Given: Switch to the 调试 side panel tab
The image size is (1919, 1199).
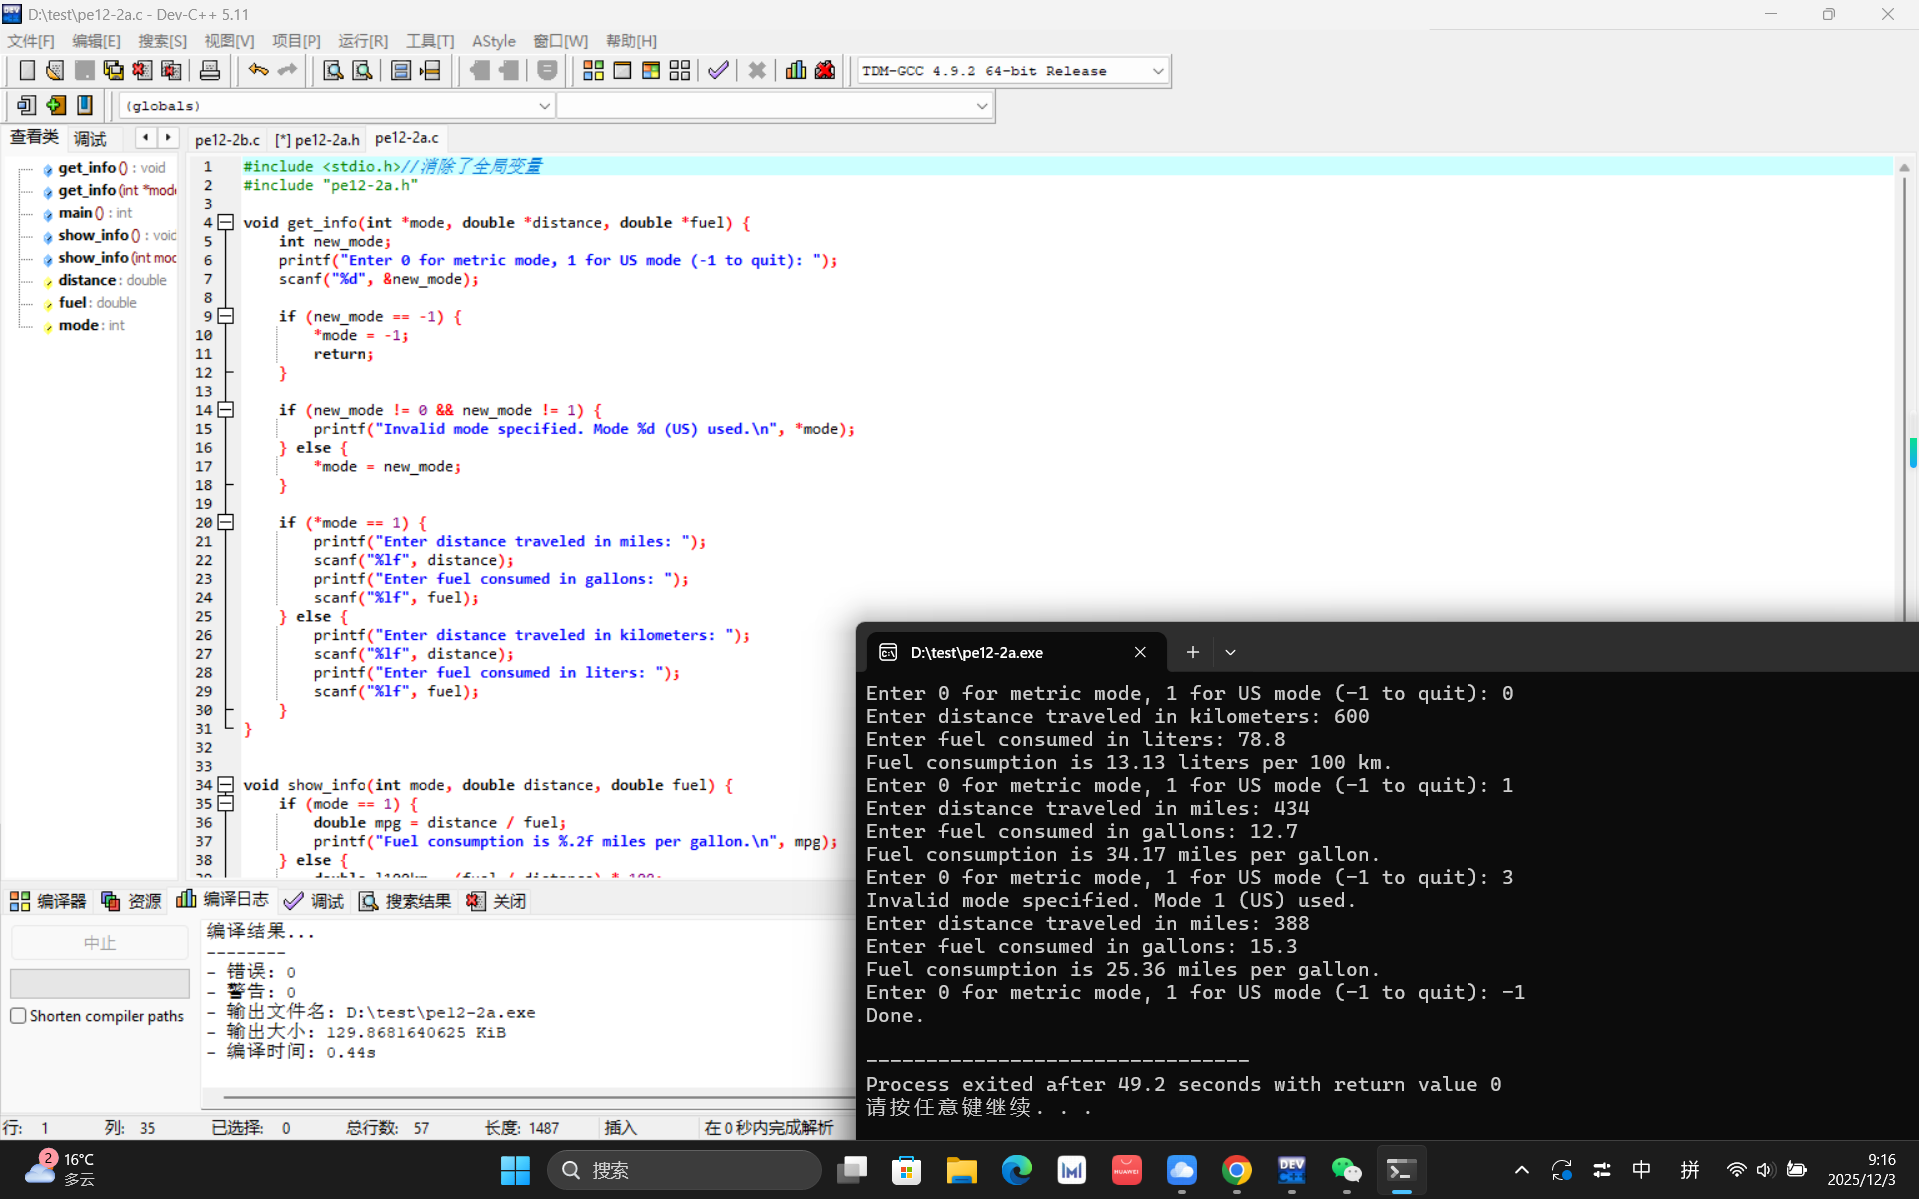Looking at the screenshot, I should point(90,139).
